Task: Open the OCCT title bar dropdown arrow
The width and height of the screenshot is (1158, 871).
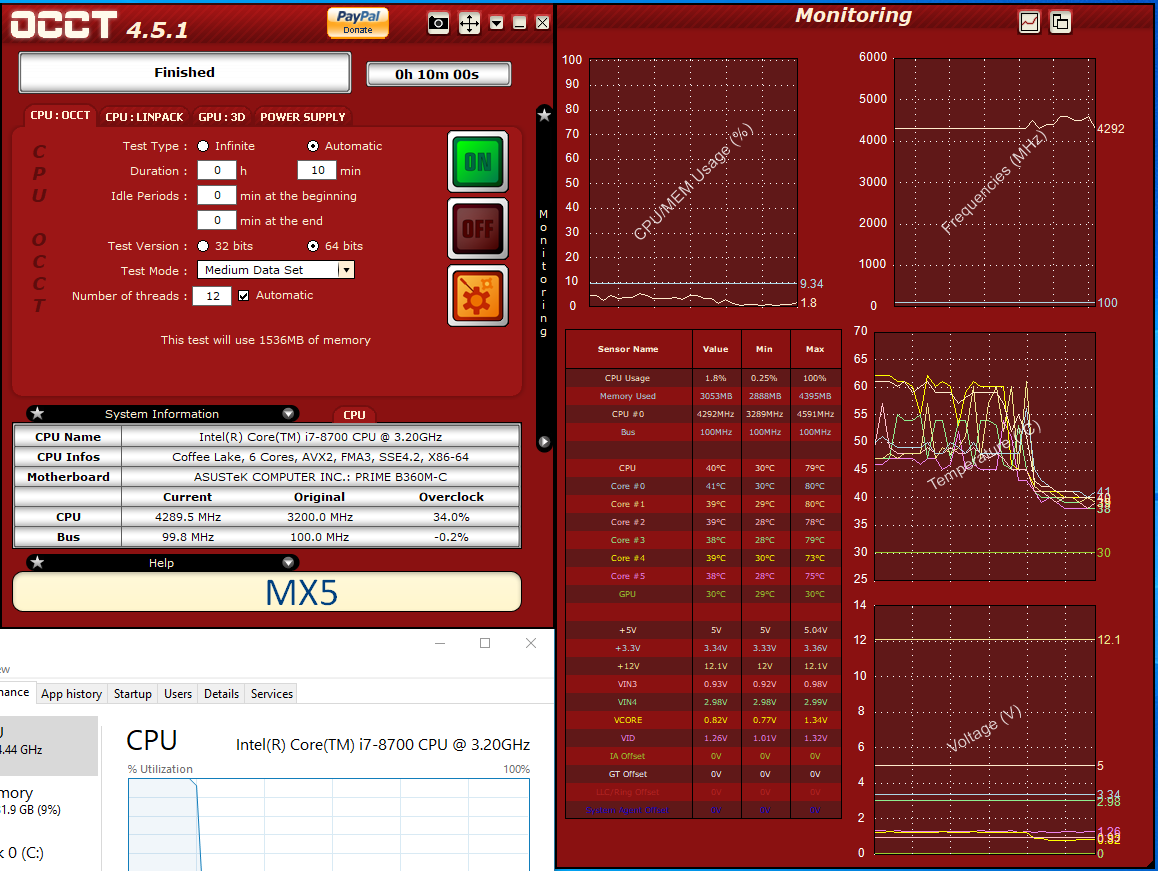Action: click(x=497, y=23)
